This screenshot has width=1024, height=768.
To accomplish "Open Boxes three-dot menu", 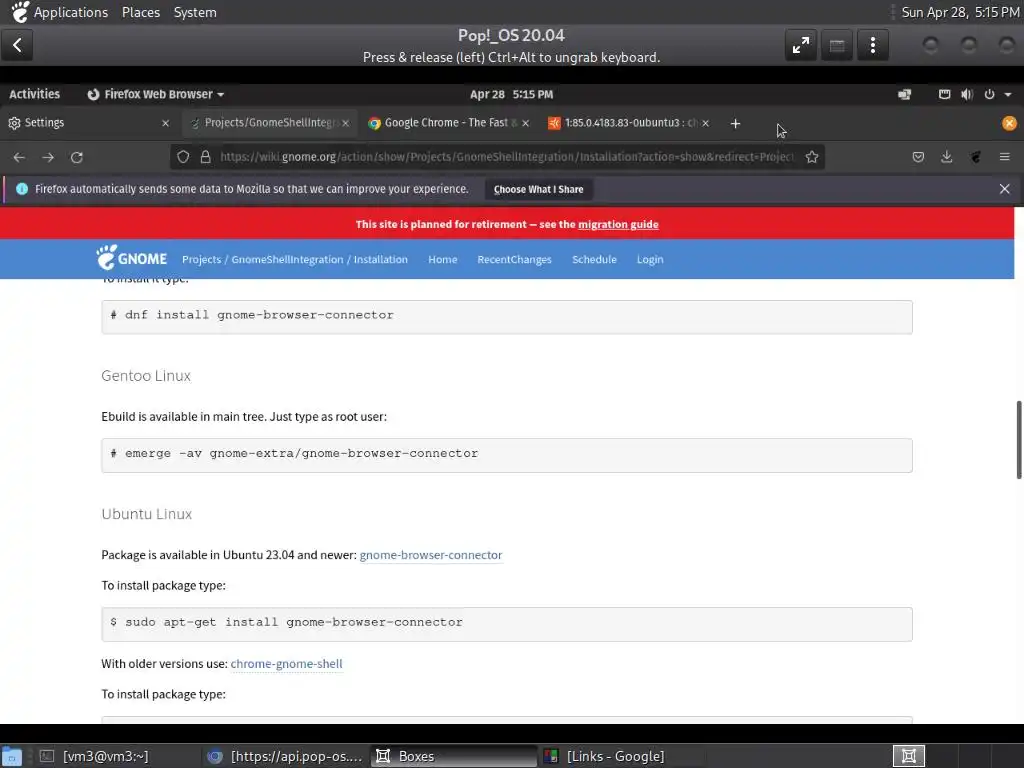I will pos(872,45).
